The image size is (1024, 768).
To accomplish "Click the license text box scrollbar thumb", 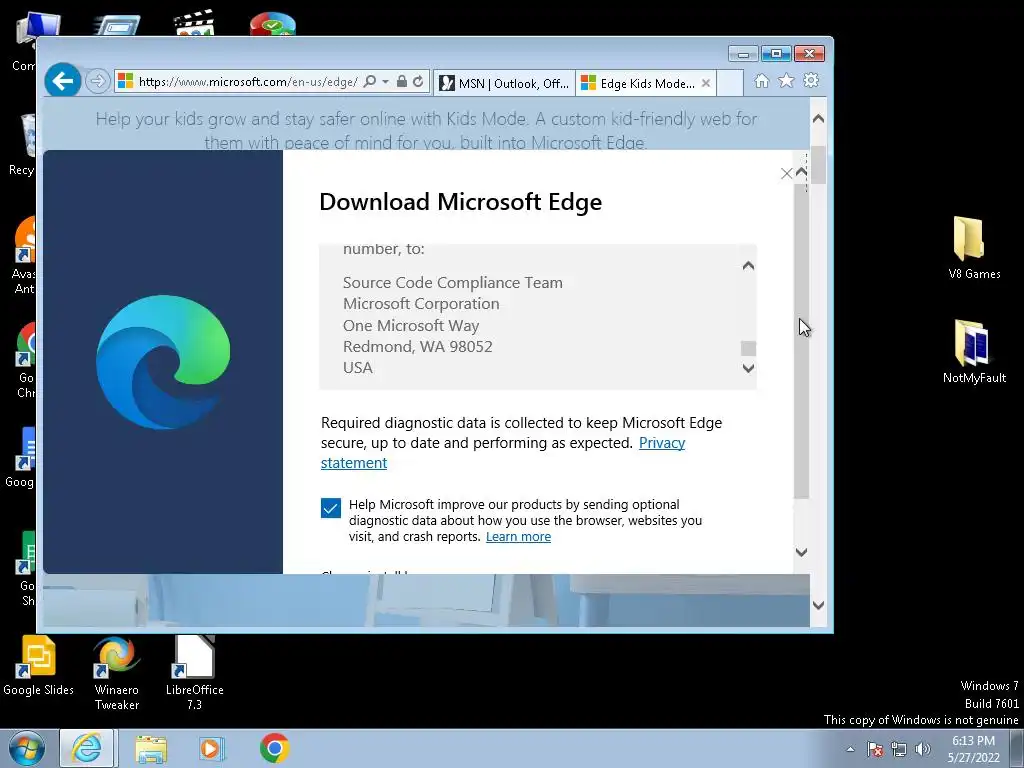I will (x=748, y=348).
